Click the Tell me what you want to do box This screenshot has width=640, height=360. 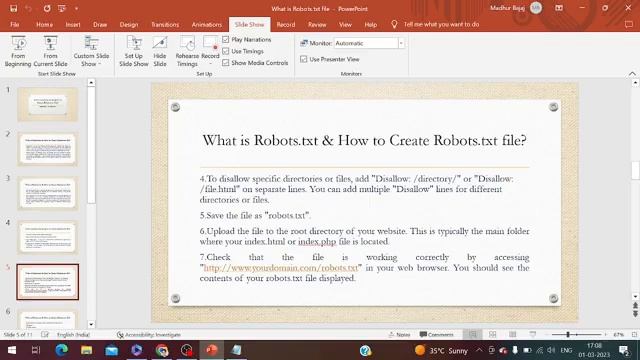click(441, 24)
